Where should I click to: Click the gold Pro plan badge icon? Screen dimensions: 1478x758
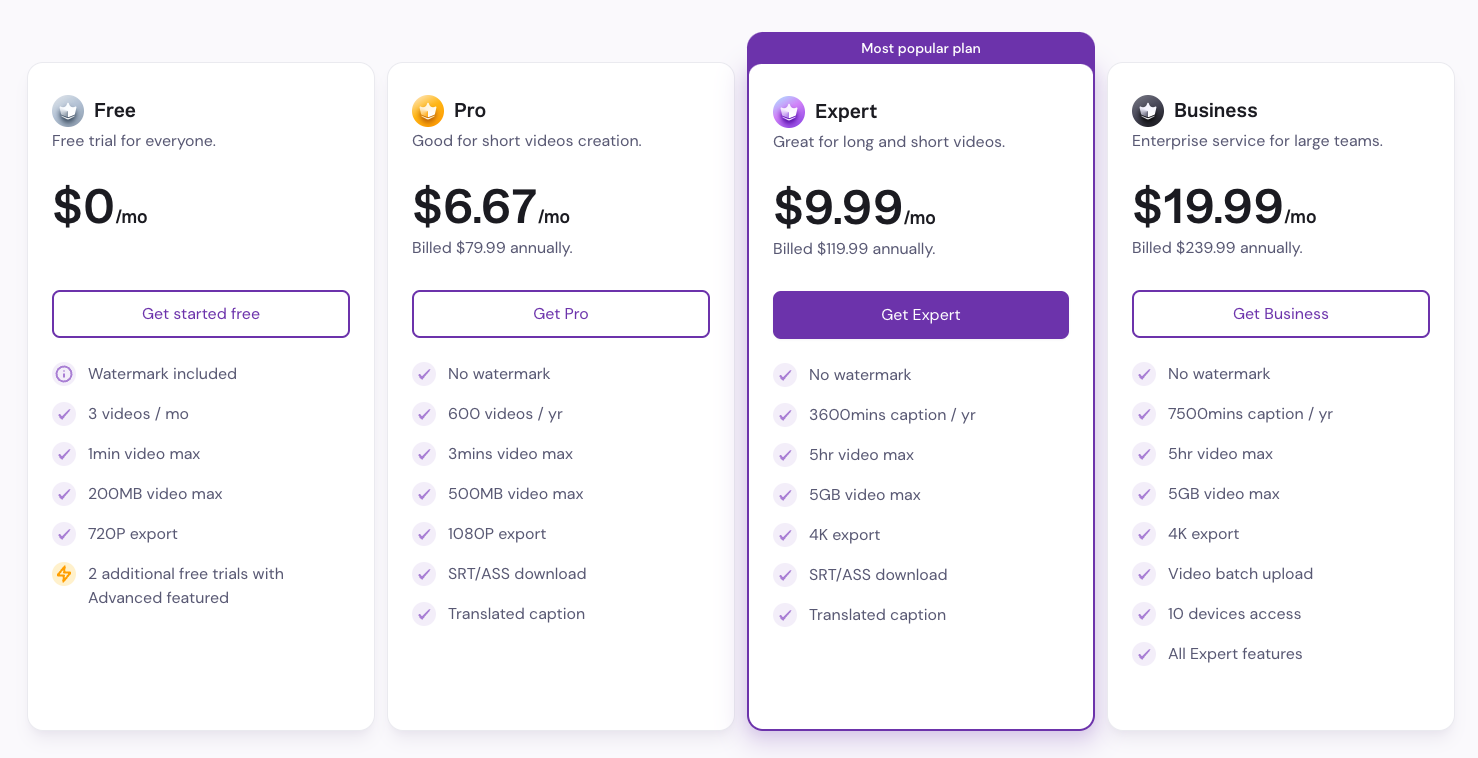click(428, 111)
